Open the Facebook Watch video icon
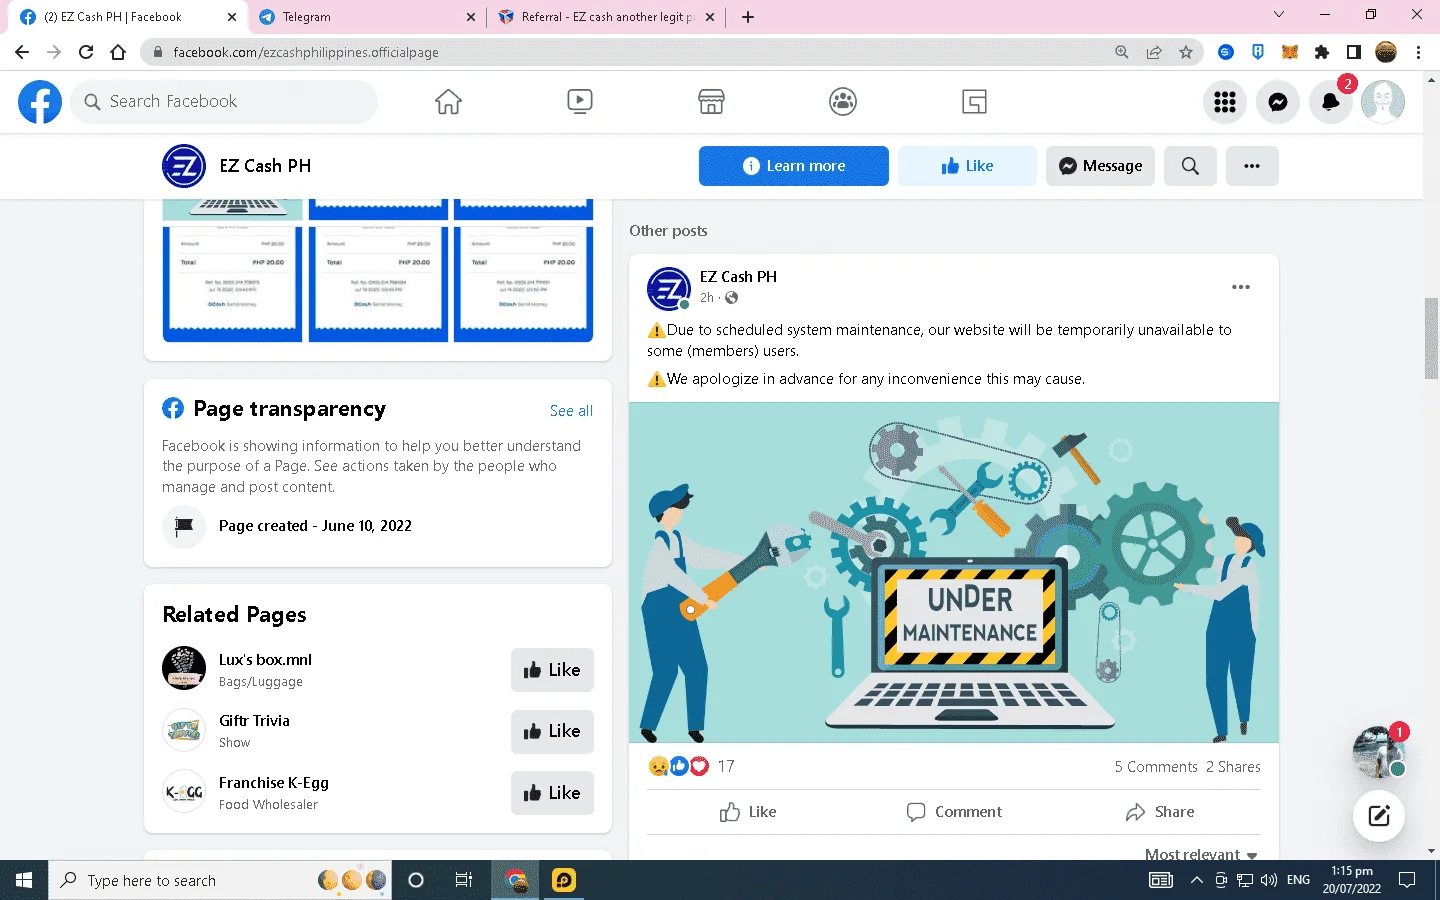1440x900 pixels. tap(580, 102)
